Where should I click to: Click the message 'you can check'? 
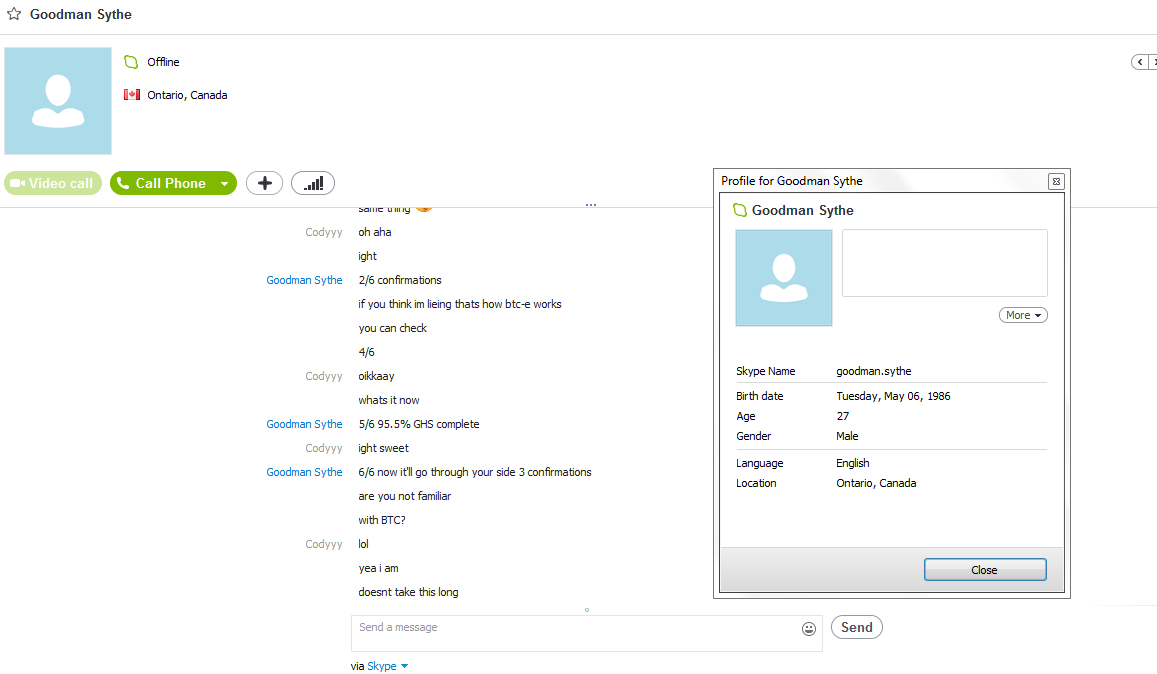(x=393, y=329)
